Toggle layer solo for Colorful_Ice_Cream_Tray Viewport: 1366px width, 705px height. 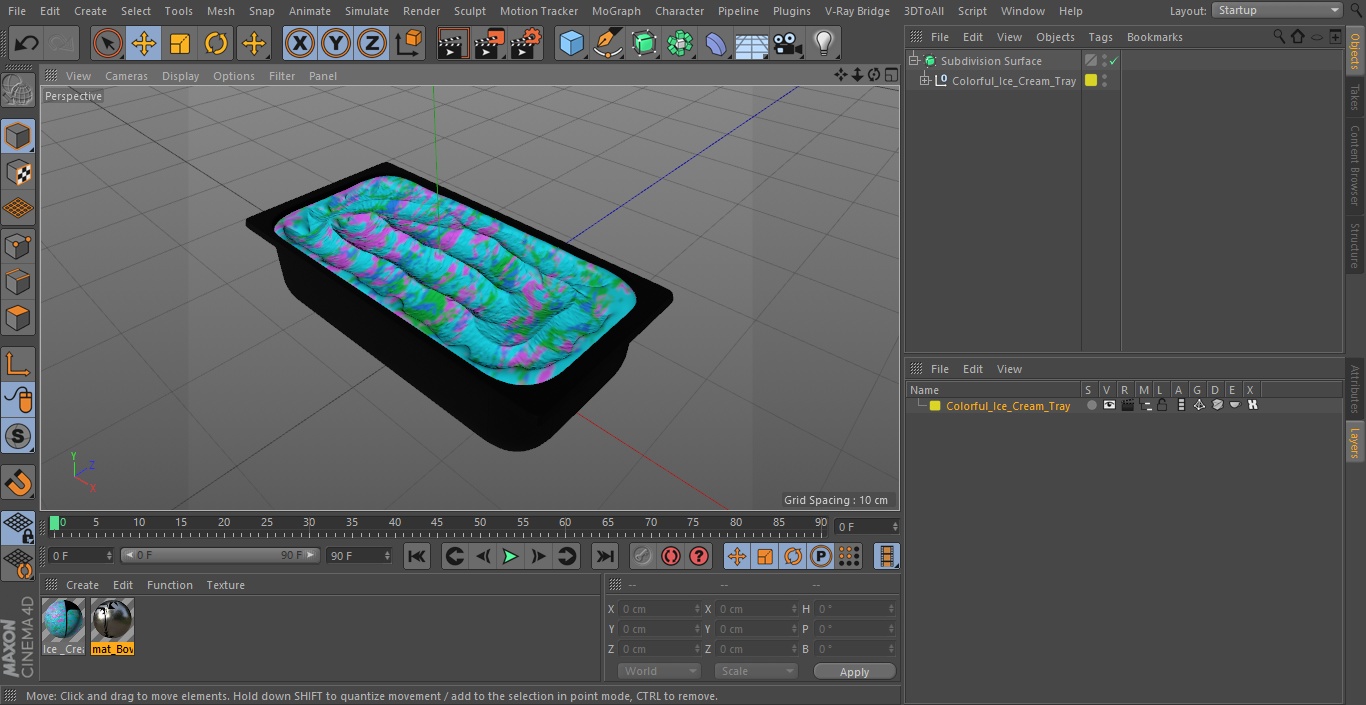1092,406
